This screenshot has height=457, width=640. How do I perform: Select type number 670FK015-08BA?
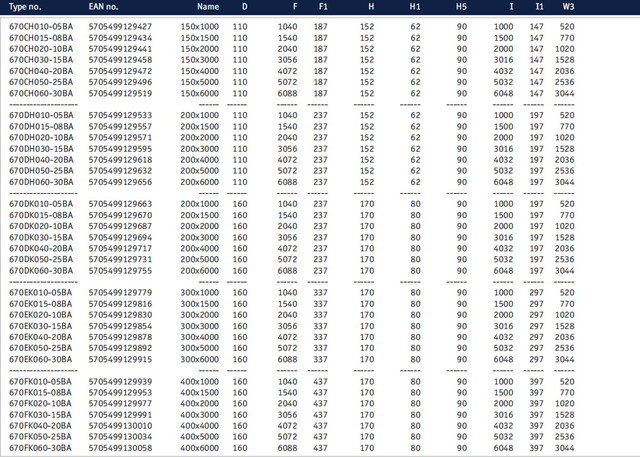pos(40,393)
